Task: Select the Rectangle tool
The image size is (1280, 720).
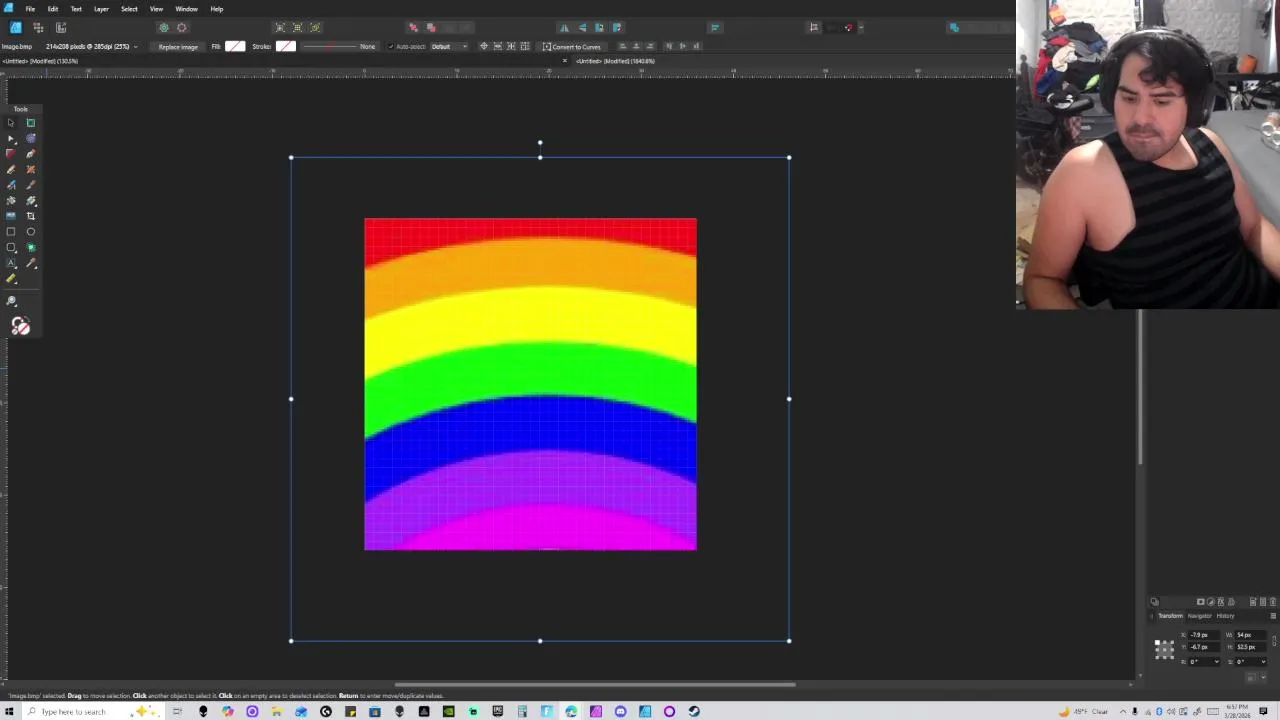Action: tap(11, 231)
